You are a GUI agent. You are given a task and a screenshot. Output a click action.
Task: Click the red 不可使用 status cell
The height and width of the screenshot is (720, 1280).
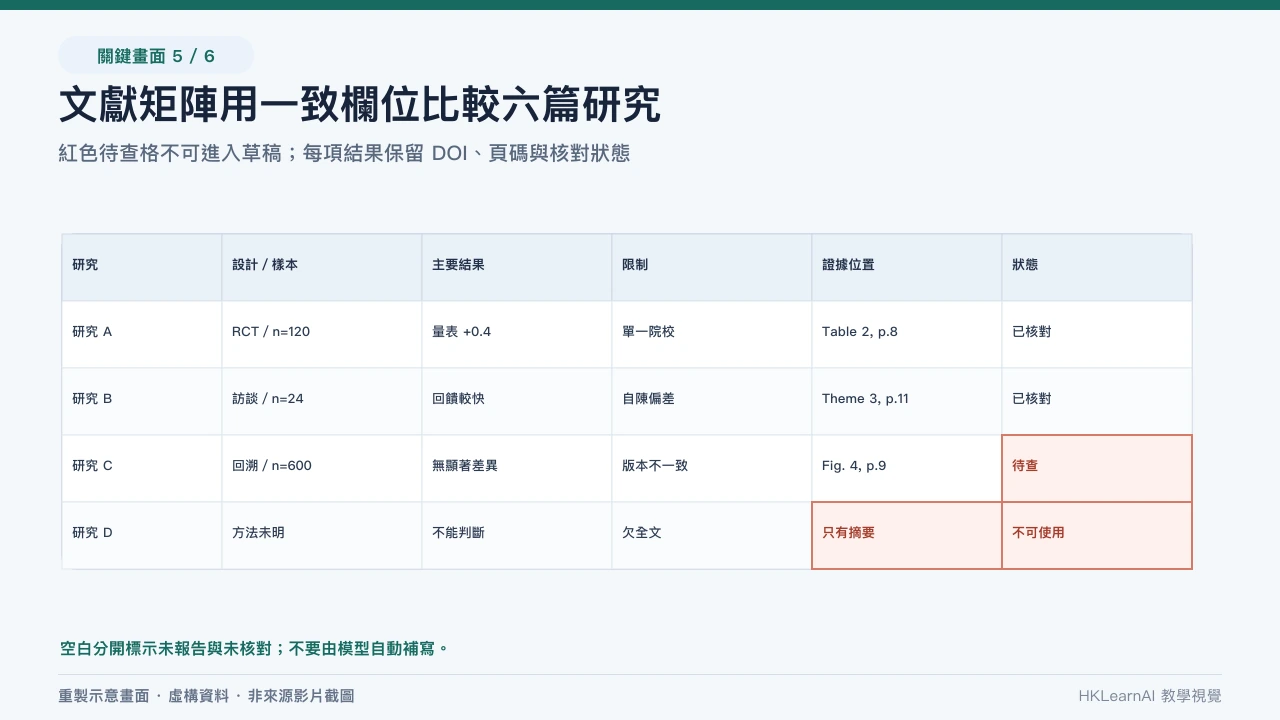(x=1097, y=536)
